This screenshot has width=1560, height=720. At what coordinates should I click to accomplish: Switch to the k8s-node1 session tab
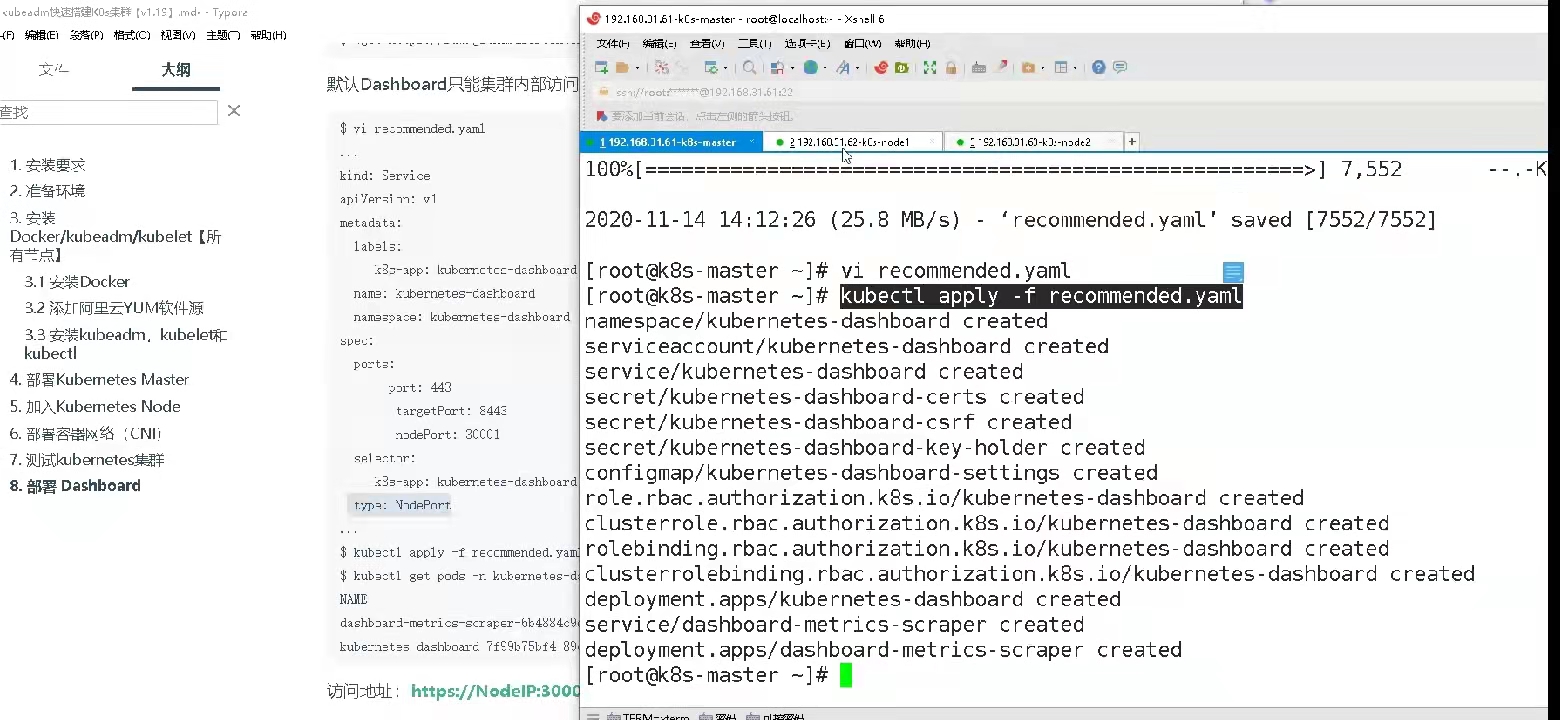(853, 142)
